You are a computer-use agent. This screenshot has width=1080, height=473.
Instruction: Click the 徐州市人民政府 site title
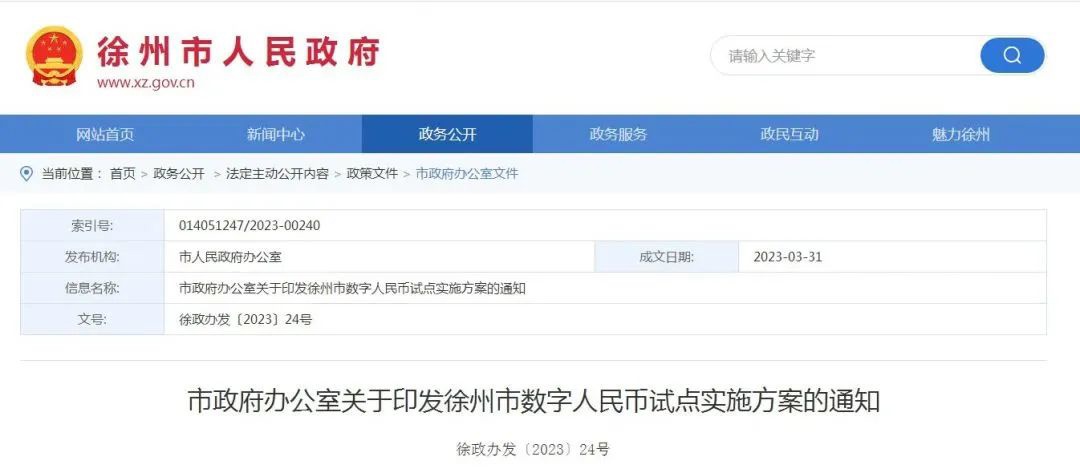238,52
